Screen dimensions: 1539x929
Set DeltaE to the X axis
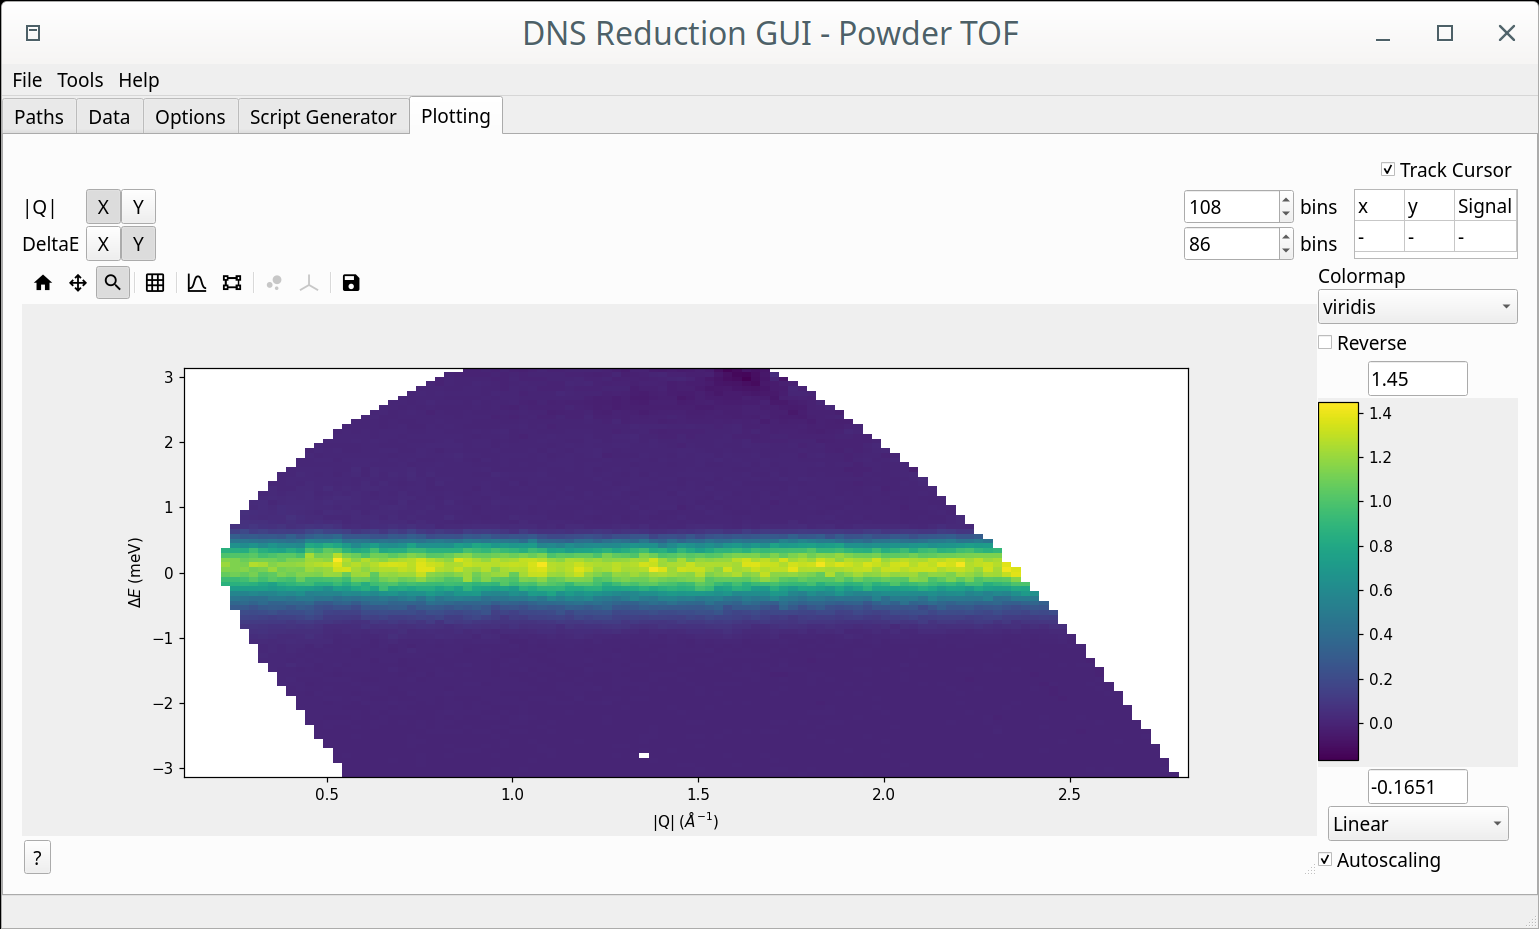[103, 244]
